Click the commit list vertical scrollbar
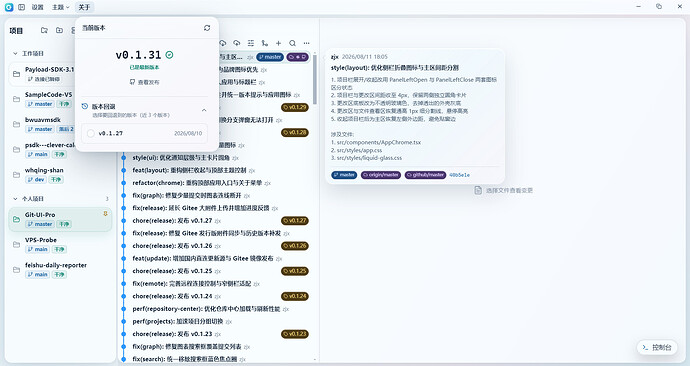Viewport: 690px width, 366px height. [x=315, y=79]
